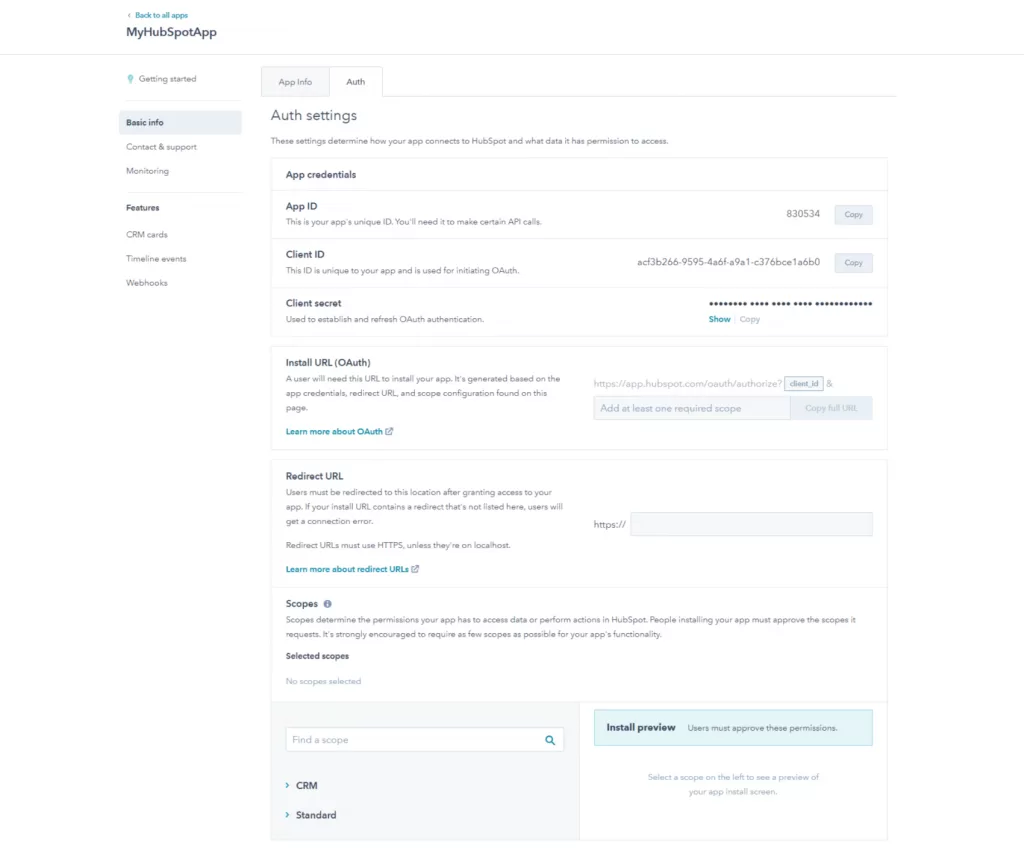This screenshot has width=1024, height=857.
Task: Switch to the App Info tab
Action: pos(295,81)
